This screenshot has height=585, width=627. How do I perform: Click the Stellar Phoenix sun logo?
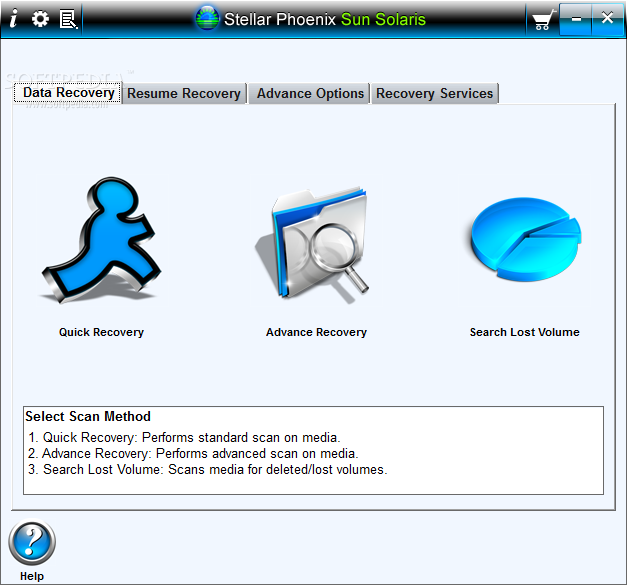click(x=207, y=18)
